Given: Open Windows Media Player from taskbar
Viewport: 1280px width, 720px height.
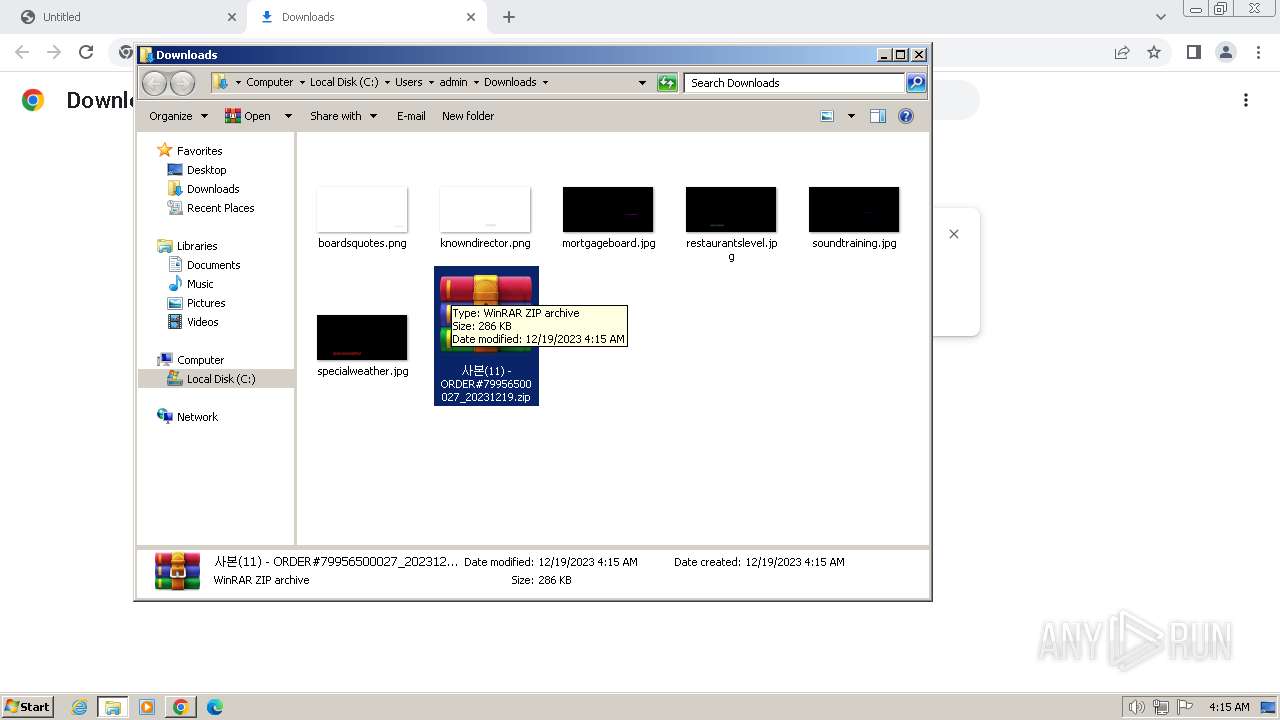Looking at the screenshot, I should click(x=147, y=707).
